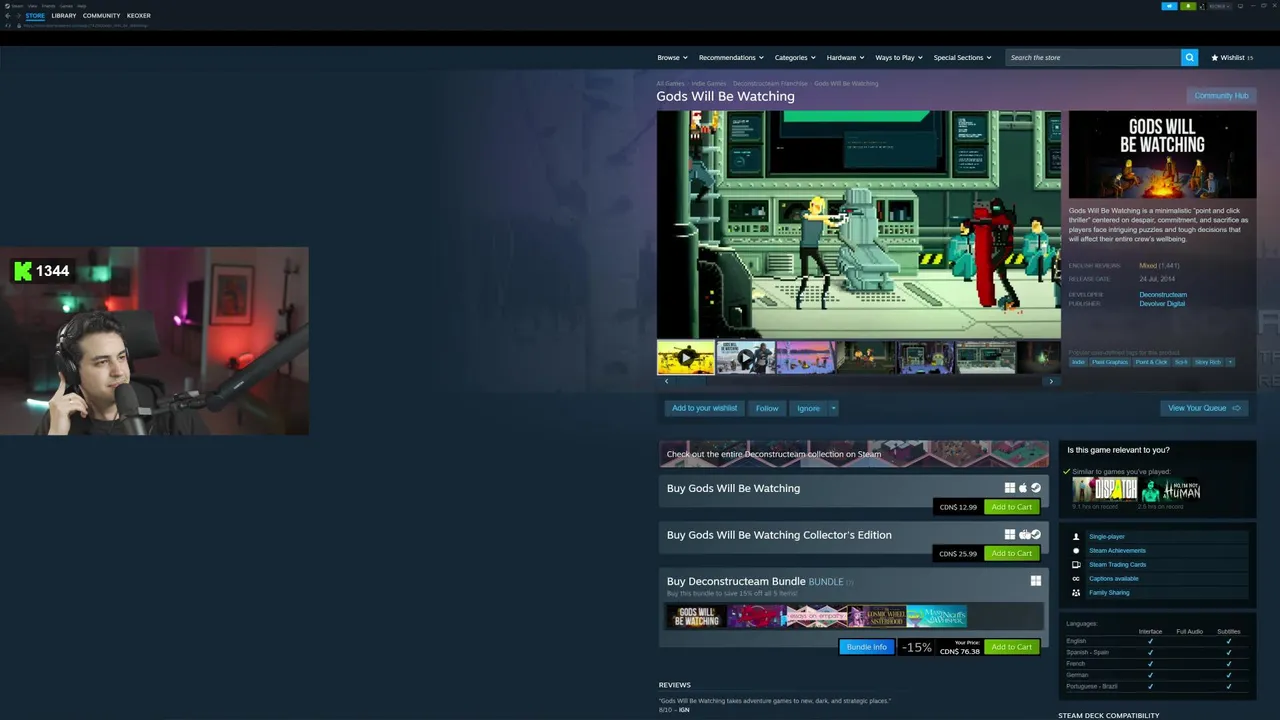Click No, I'm Not a Human thumbnail
Viewport: 1280px width, 720px height.
(x=1171, y=489)
